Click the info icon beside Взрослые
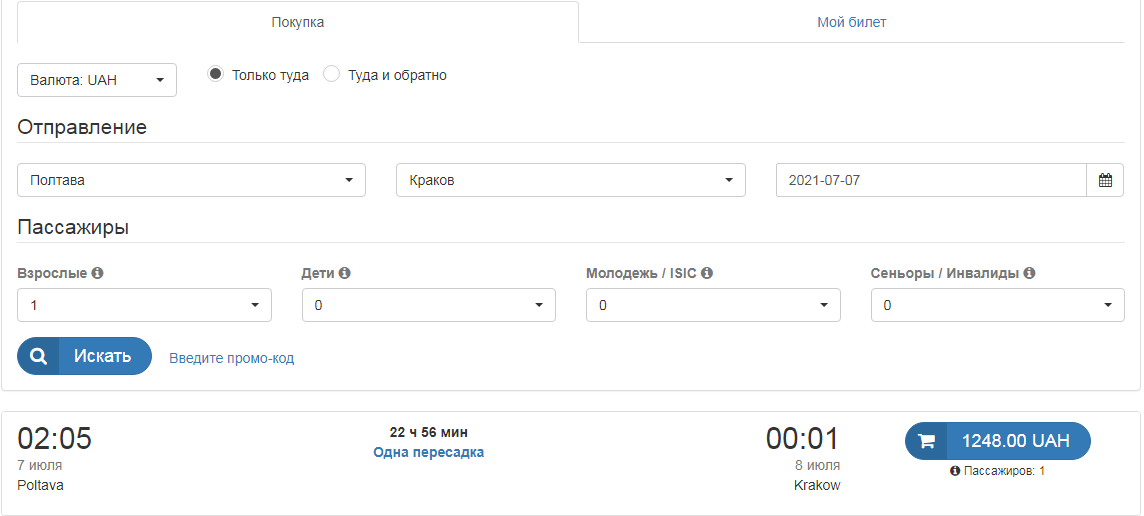The width and height of the screenshot is (1144, 516). (98, 273)
